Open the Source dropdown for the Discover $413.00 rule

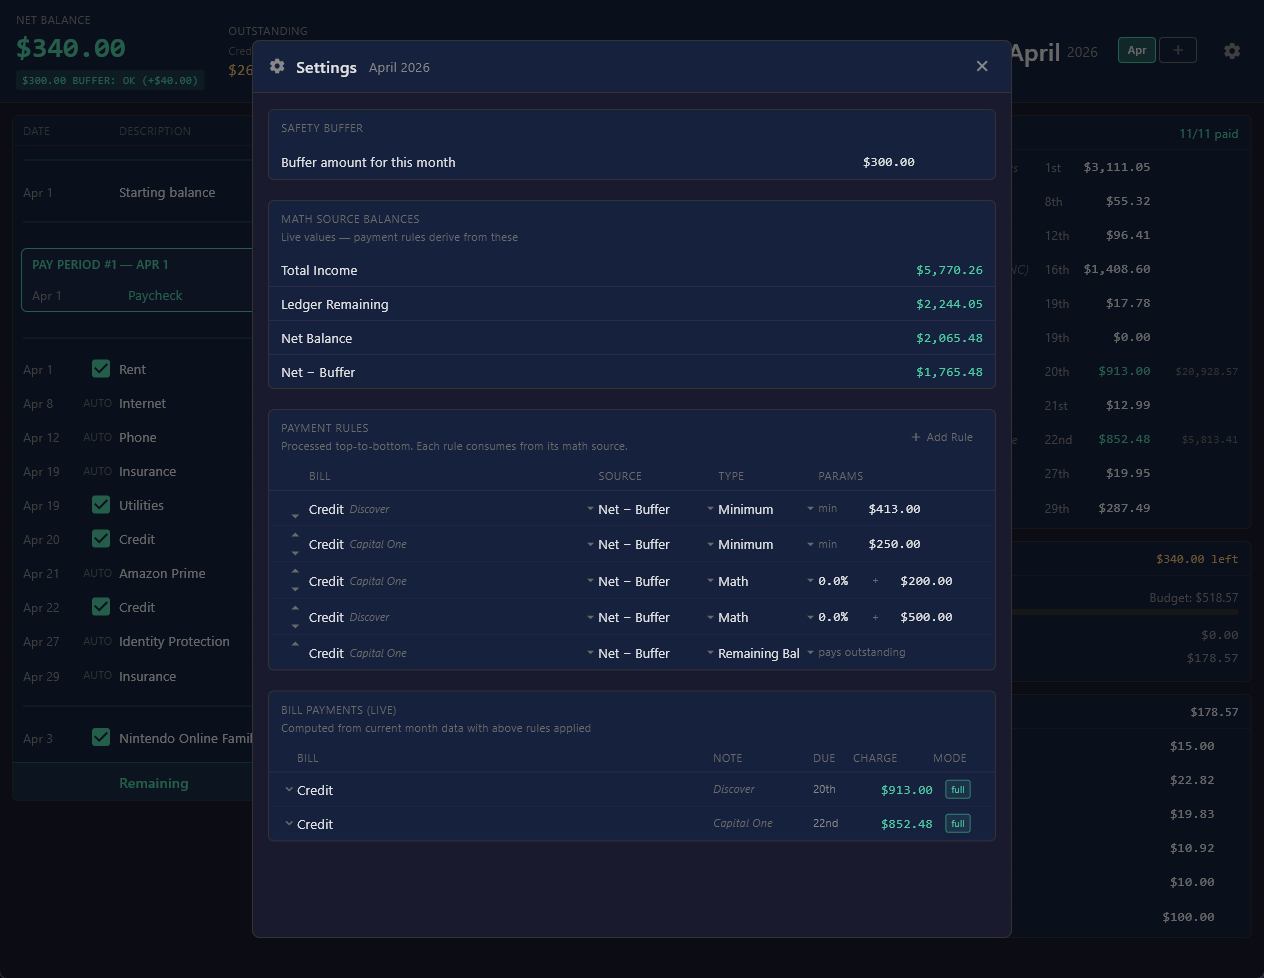629,509
